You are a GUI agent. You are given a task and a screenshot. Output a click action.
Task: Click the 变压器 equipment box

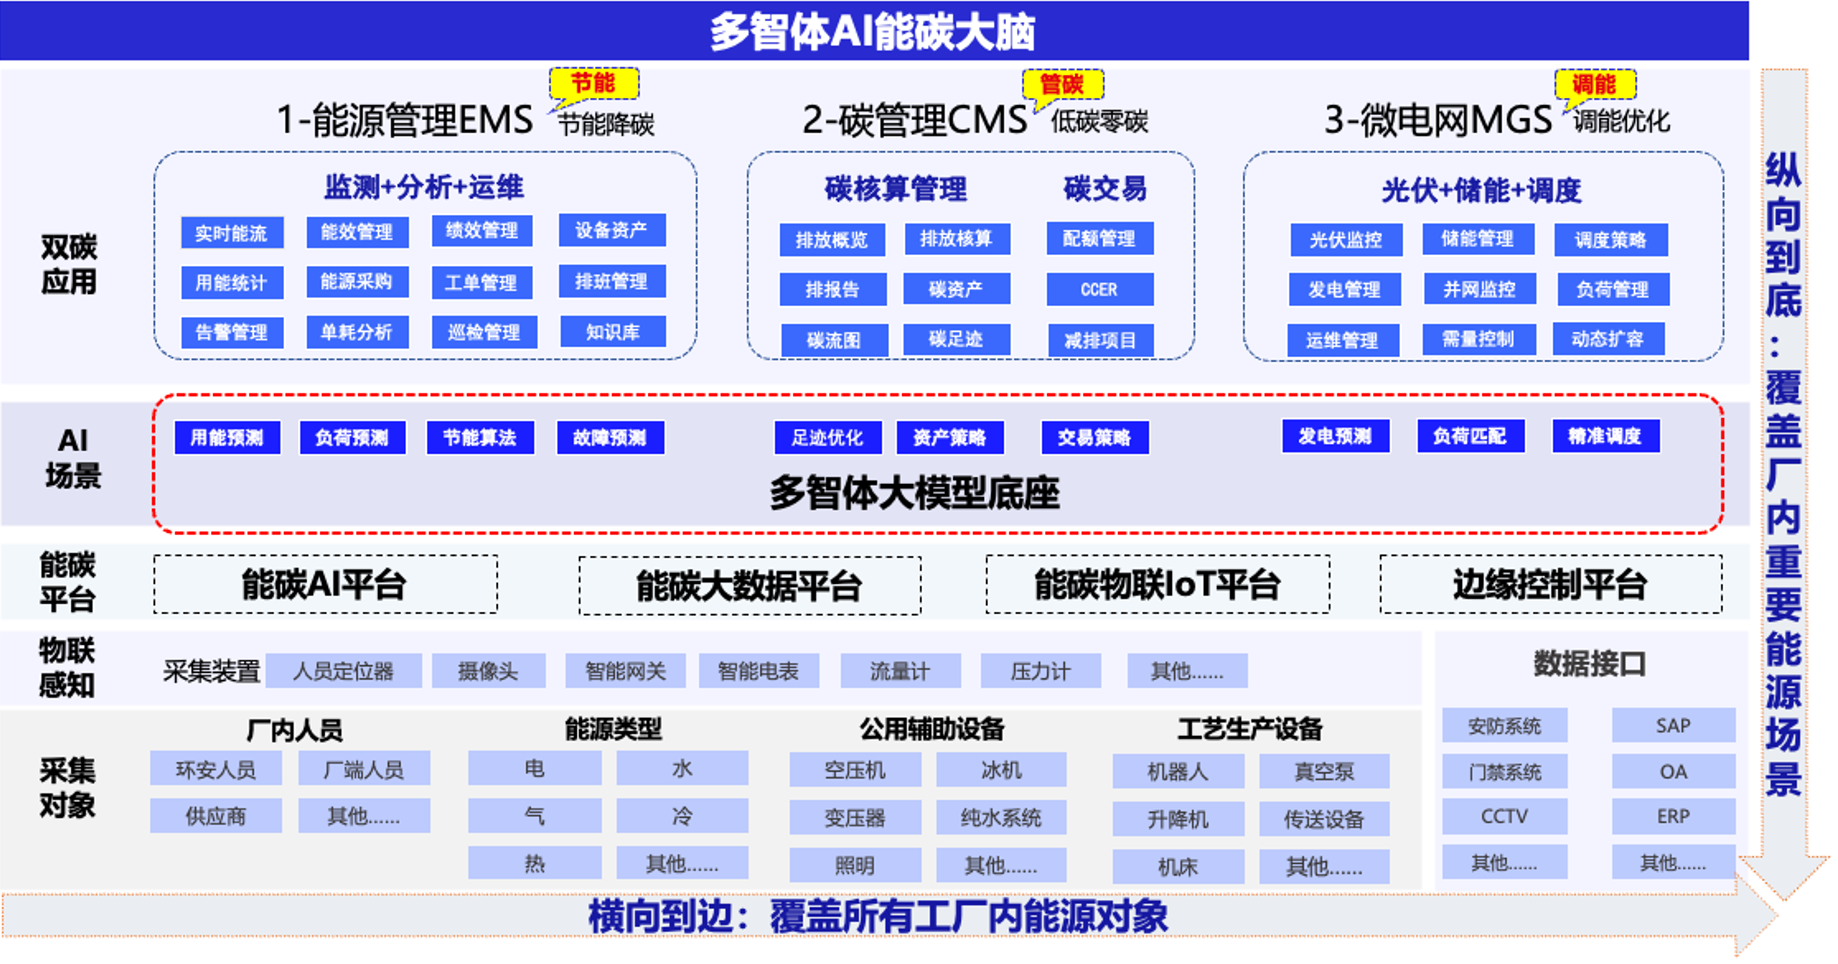tap(854, 818)
